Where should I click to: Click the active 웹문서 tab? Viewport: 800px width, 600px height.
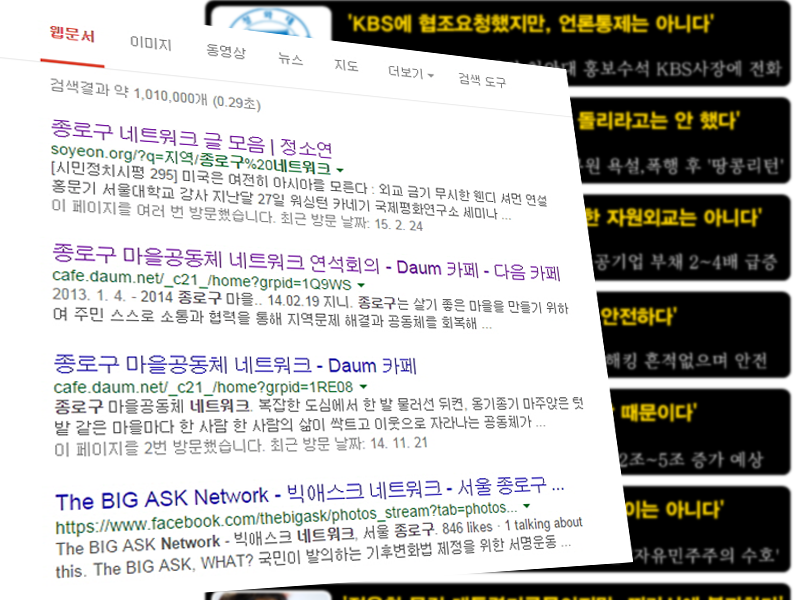(x=73, y=36)
